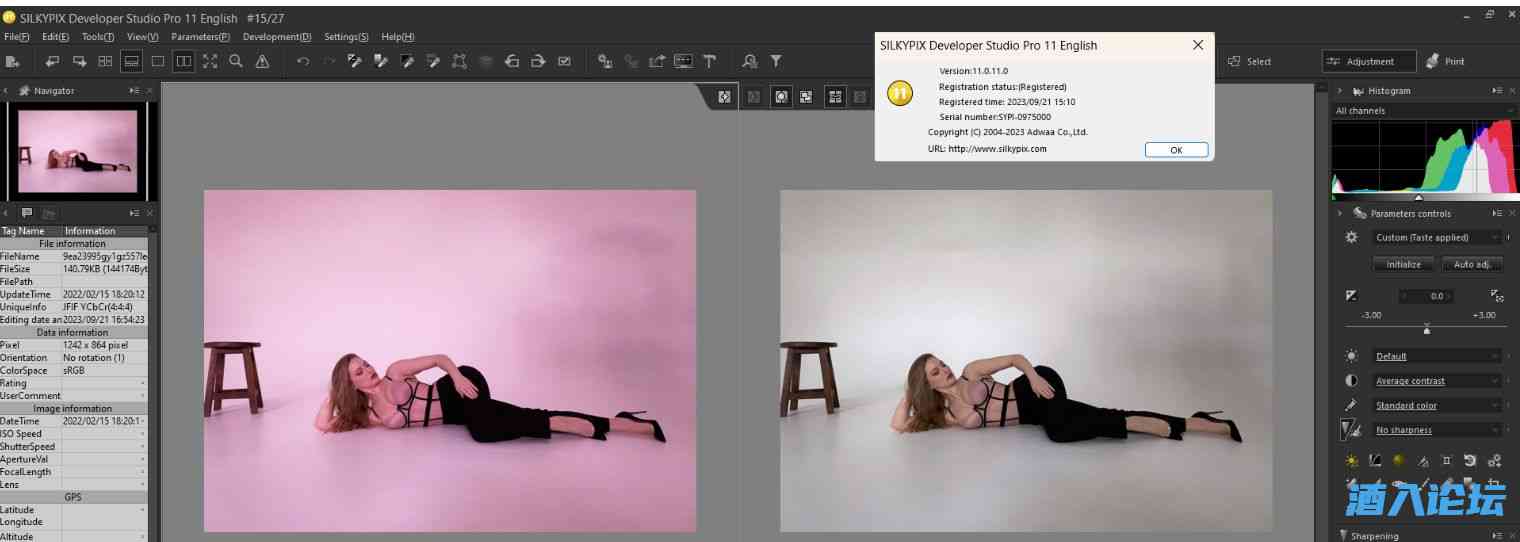Image resolution: width=1520 pixels, height=542 pixels.
Task: Open the Help menu
Action: (x=398, y=37)
